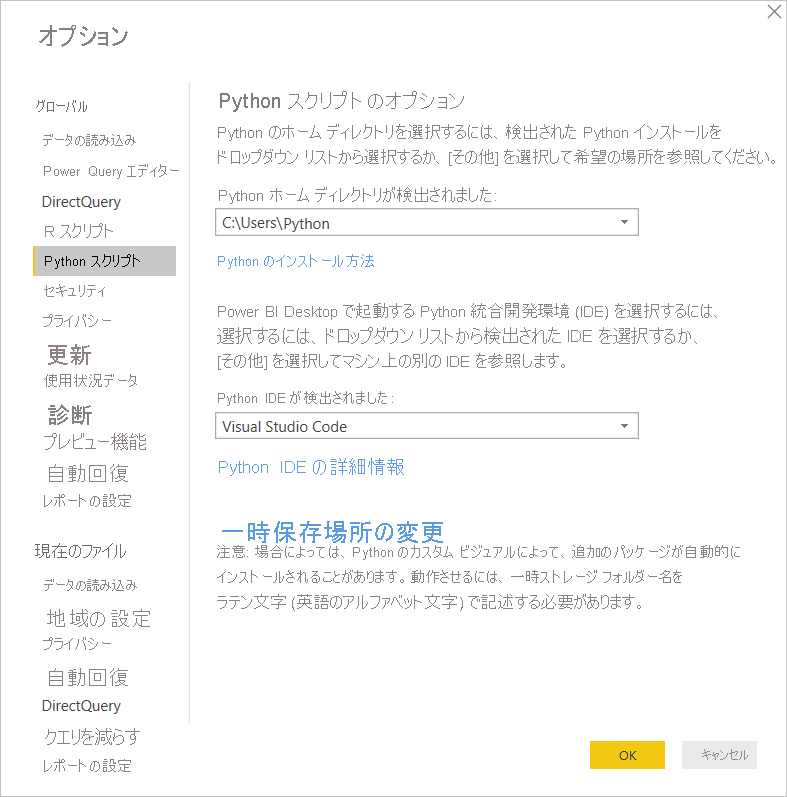Expand Python IDE dropdown arrow
The height and width of the screenshot is (797, 787).
[624, 426]
